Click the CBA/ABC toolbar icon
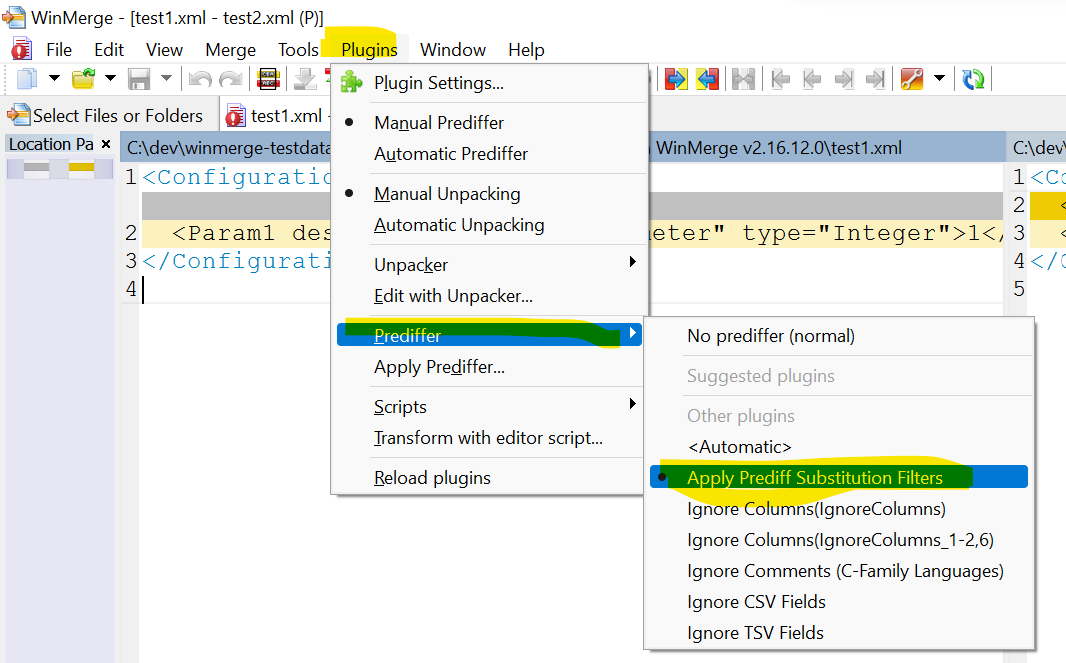 269,79
